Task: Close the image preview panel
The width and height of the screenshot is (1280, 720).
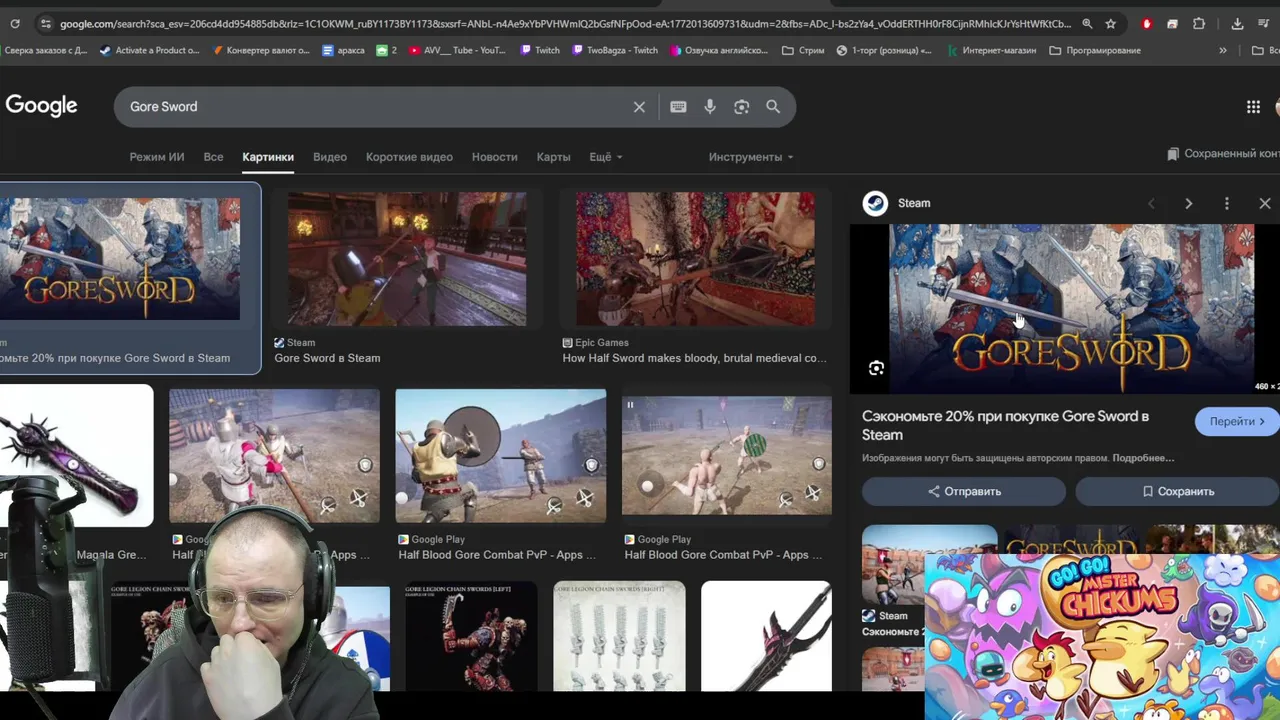Action: (x=1265, y=203)
